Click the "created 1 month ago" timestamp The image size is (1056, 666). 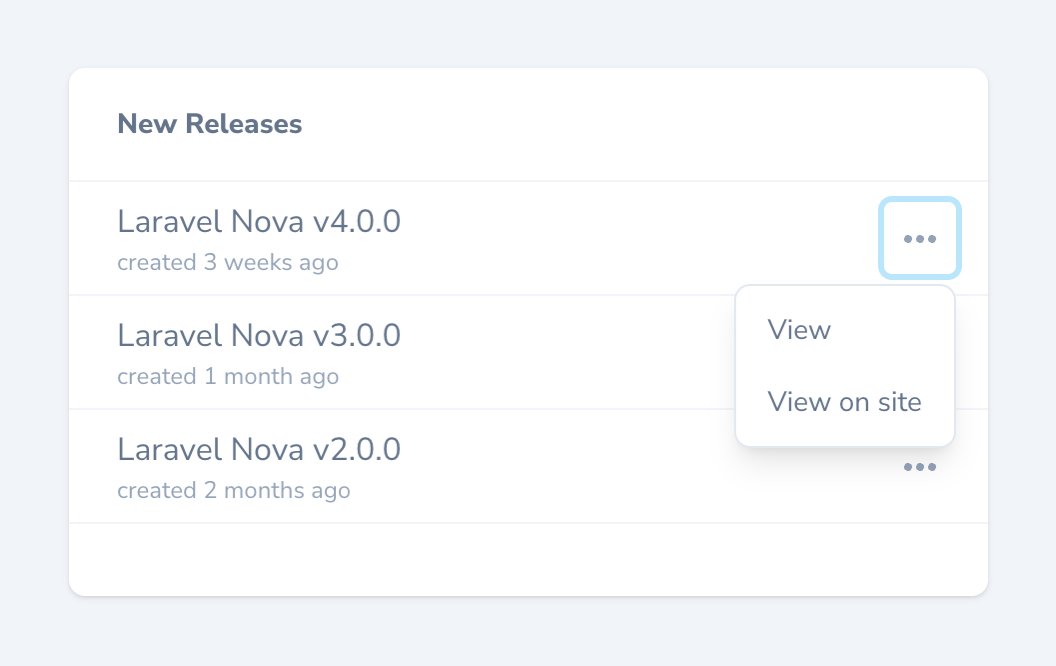pyautogui.click(x=228, y=377)
